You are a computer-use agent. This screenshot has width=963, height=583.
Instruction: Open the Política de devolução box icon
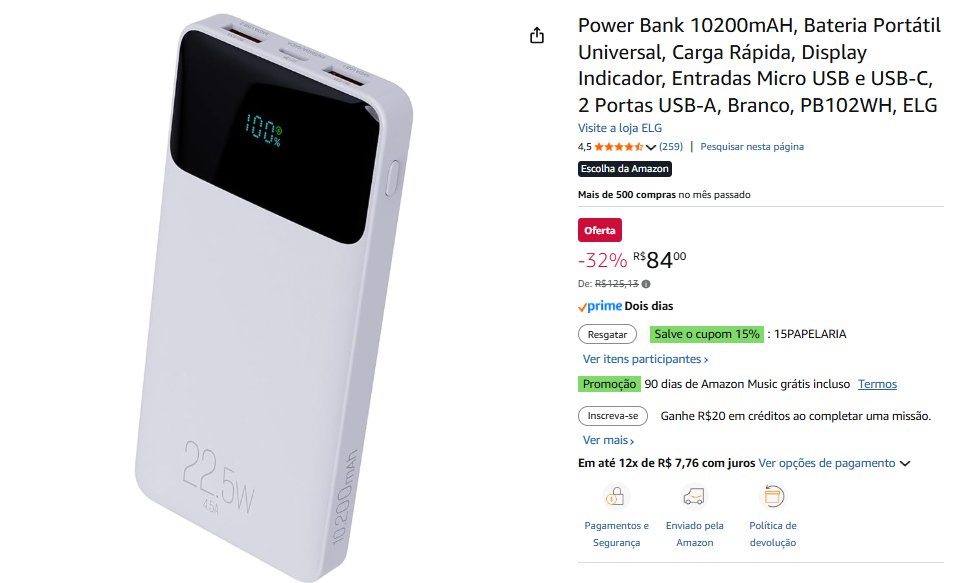[x=773, y=496]
